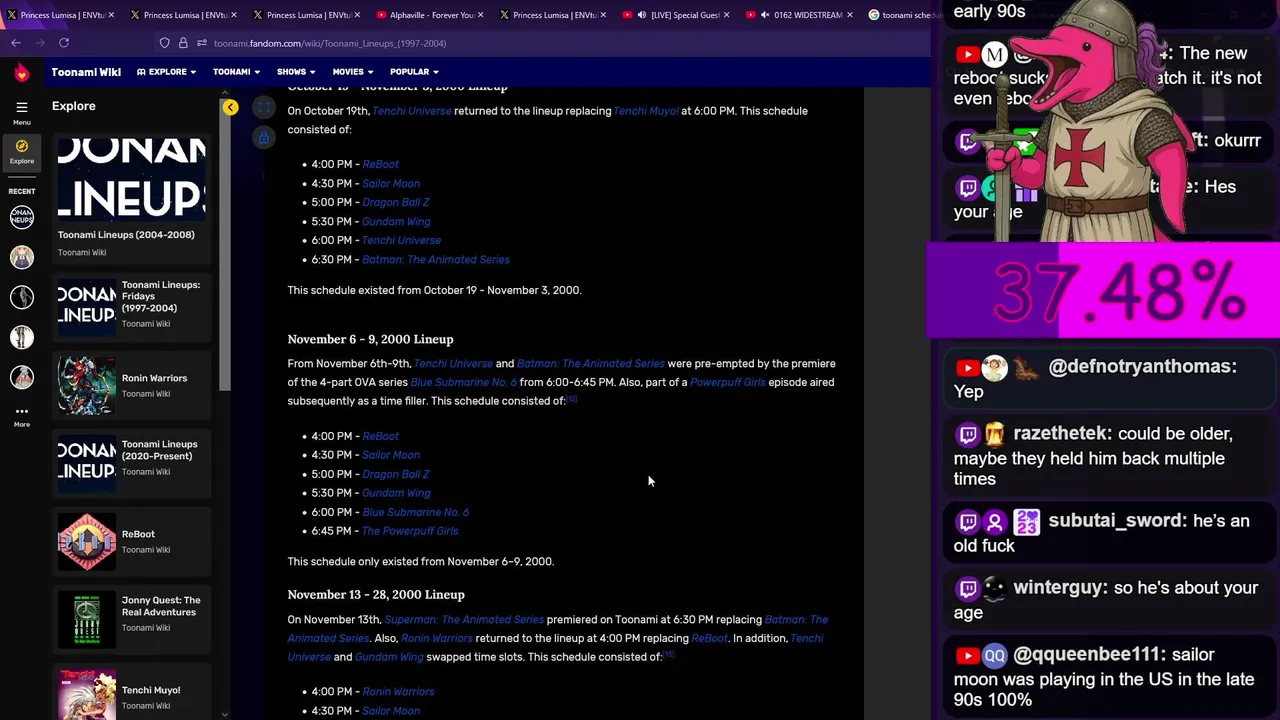Open first recent wiki avatar, Toonami Lineups
Screen dimensions: 1280x720
pyautogui.click(x=22, y=217)
